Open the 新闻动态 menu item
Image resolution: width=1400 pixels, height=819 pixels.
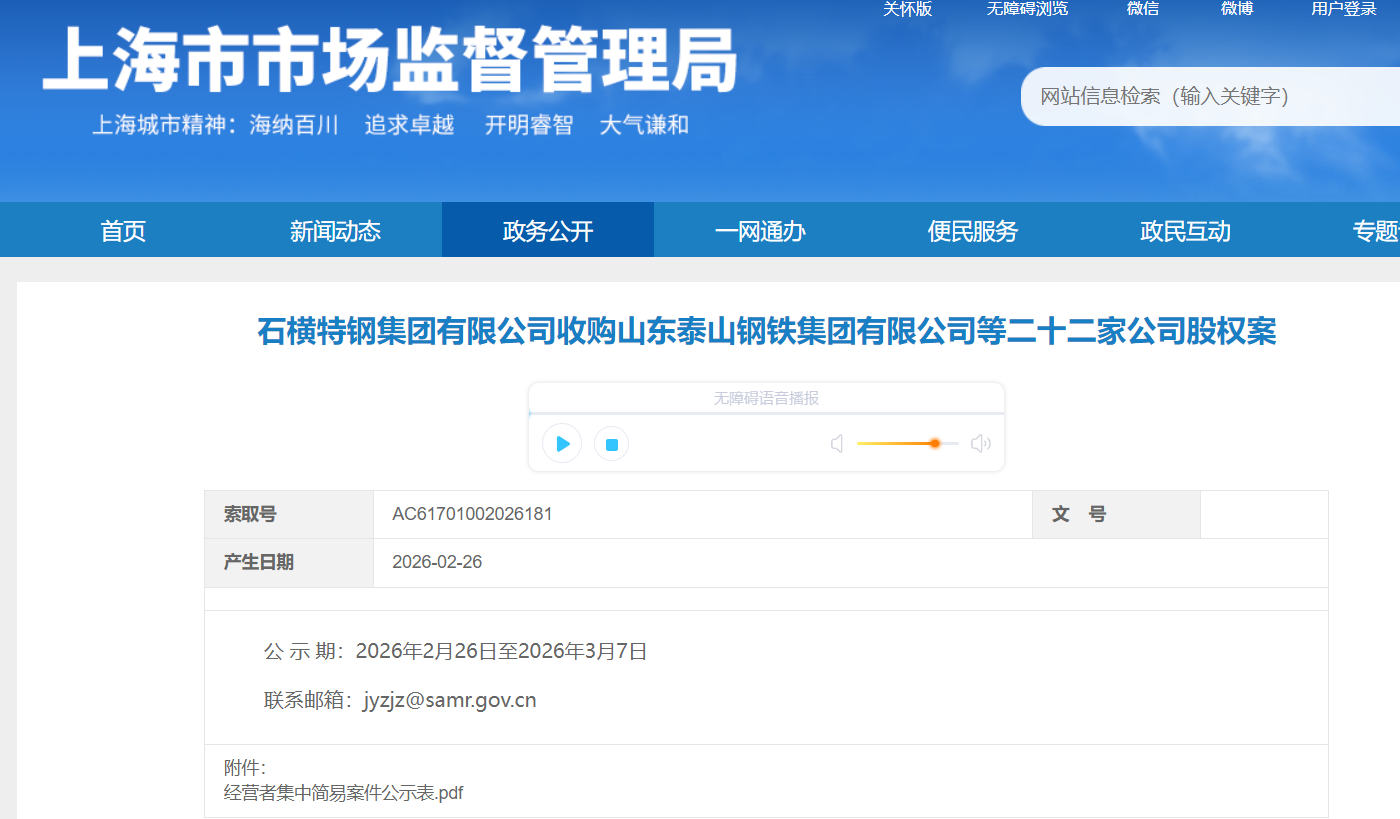(x=335, y=231)
